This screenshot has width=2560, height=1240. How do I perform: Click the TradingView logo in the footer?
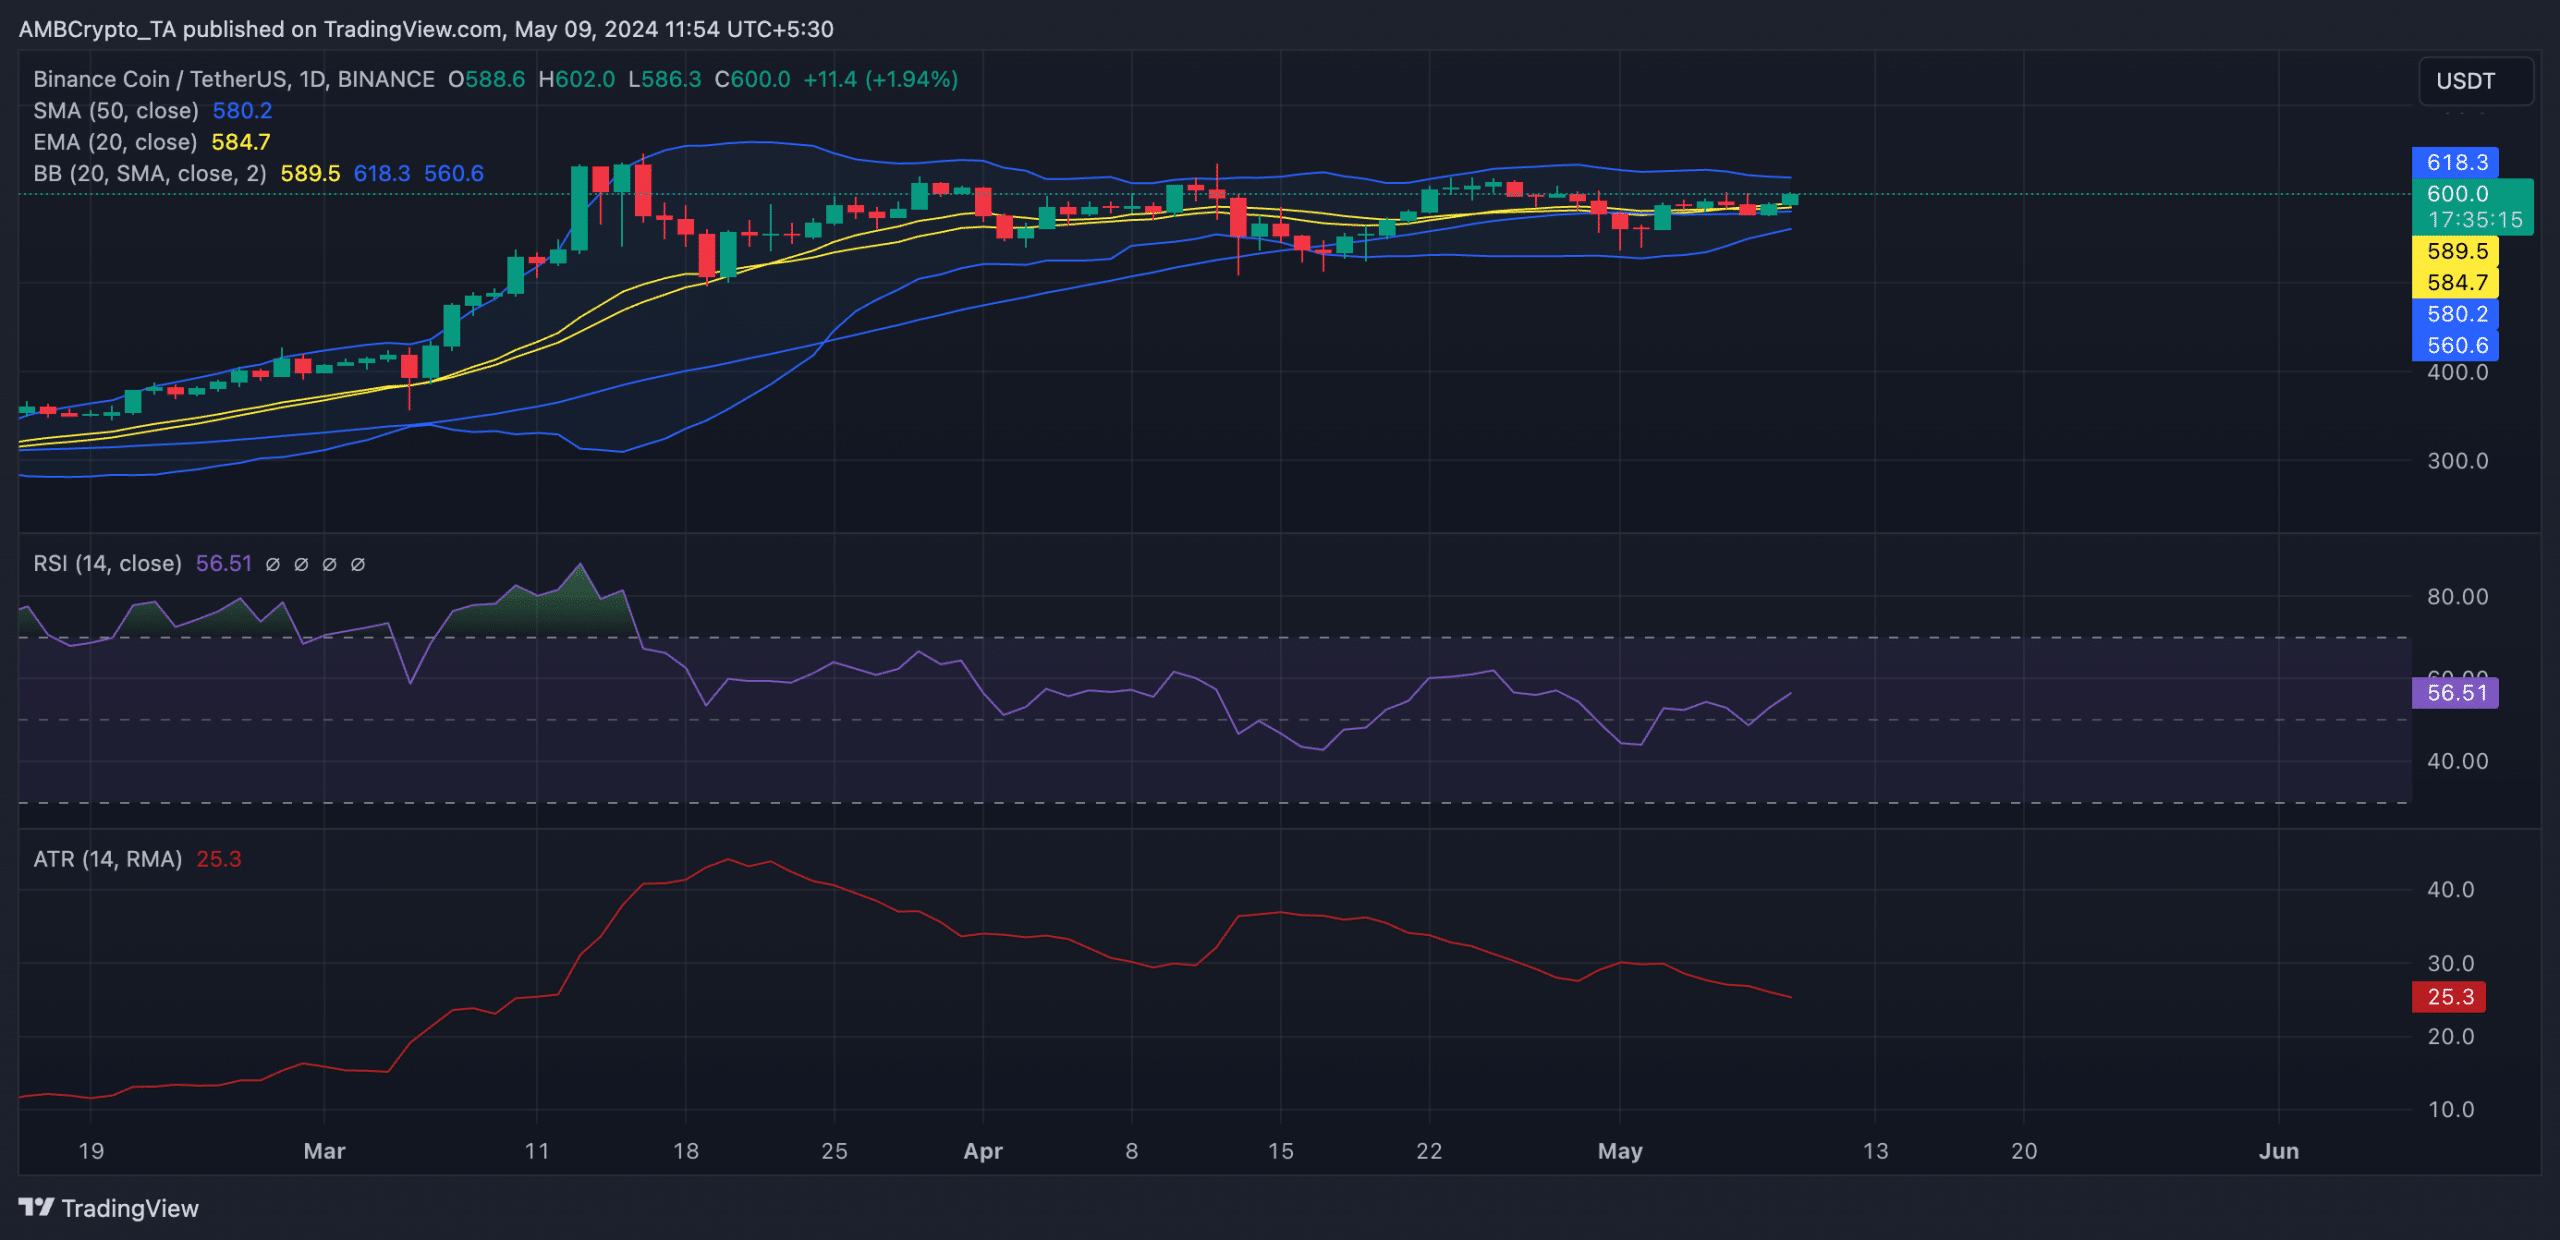(109, 1208)
